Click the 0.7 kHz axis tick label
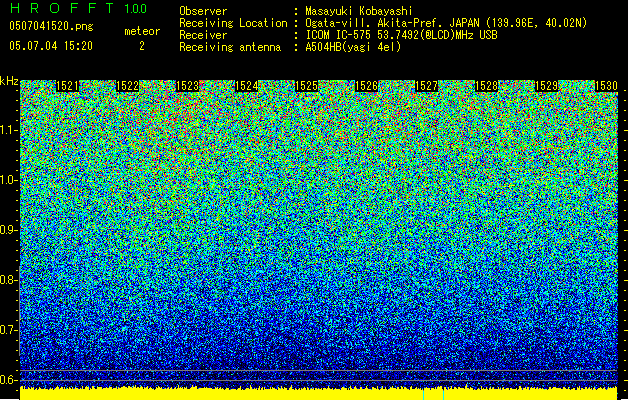This screenshot has height=400, width=629. pyautogui.click(x=8, y=330)
